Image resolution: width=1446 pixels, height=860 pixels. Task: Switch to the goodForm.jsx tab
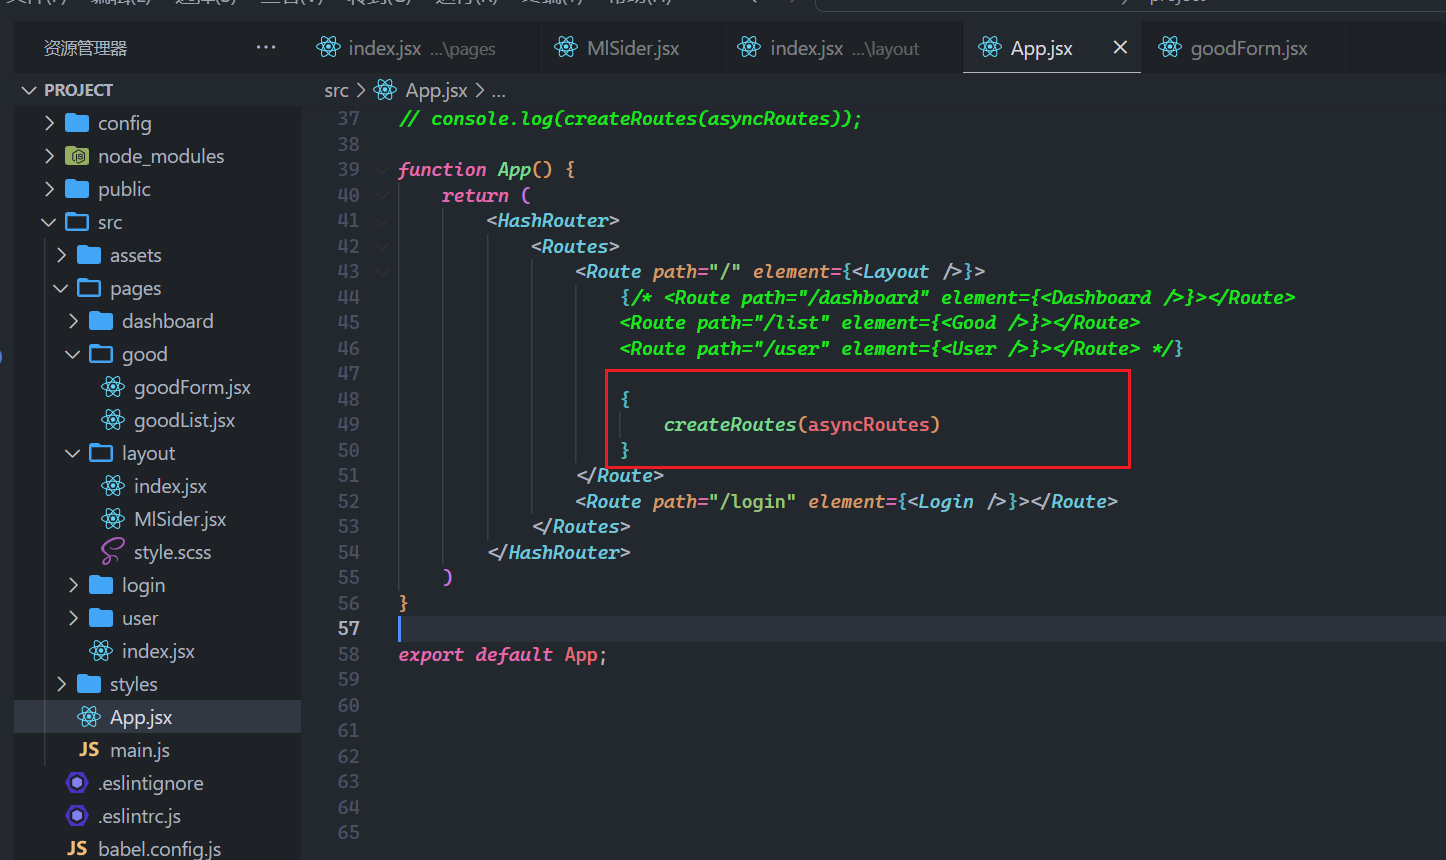[1232, 47]
